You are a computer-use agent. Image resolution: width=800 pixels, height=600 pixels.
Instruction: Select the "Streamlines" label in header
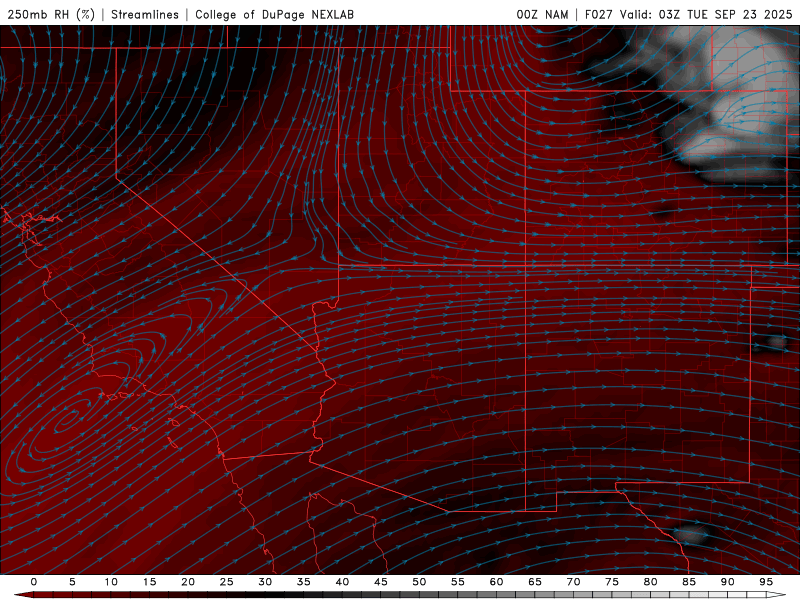tap(145, 14)
